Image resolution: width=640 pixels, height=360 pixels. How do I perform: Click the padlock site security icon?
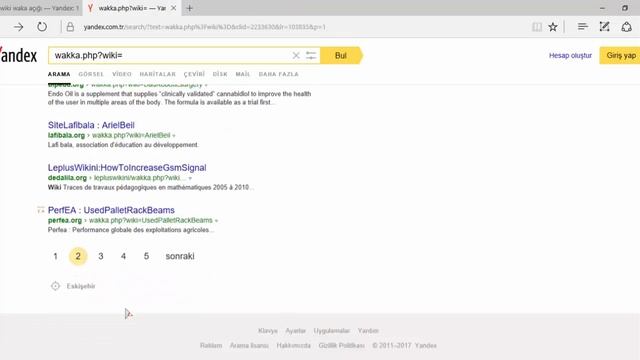(x=70, y=27)
